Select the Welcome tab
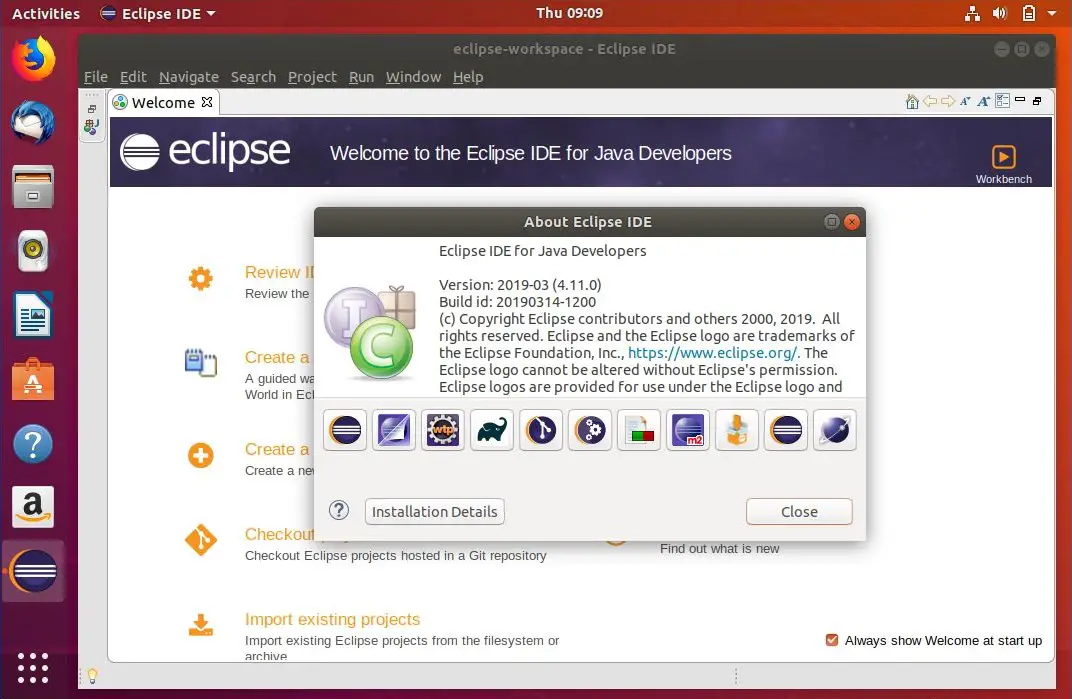The height and width of the screenshot is (699, 1072). tap(163, 103)
